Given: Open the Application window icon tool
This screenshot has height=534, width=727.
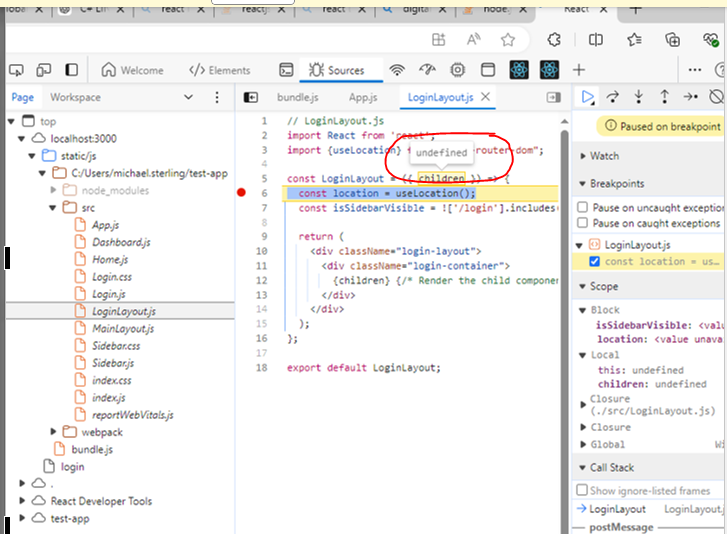Looking at the screenshot, I should coord(488,70).
